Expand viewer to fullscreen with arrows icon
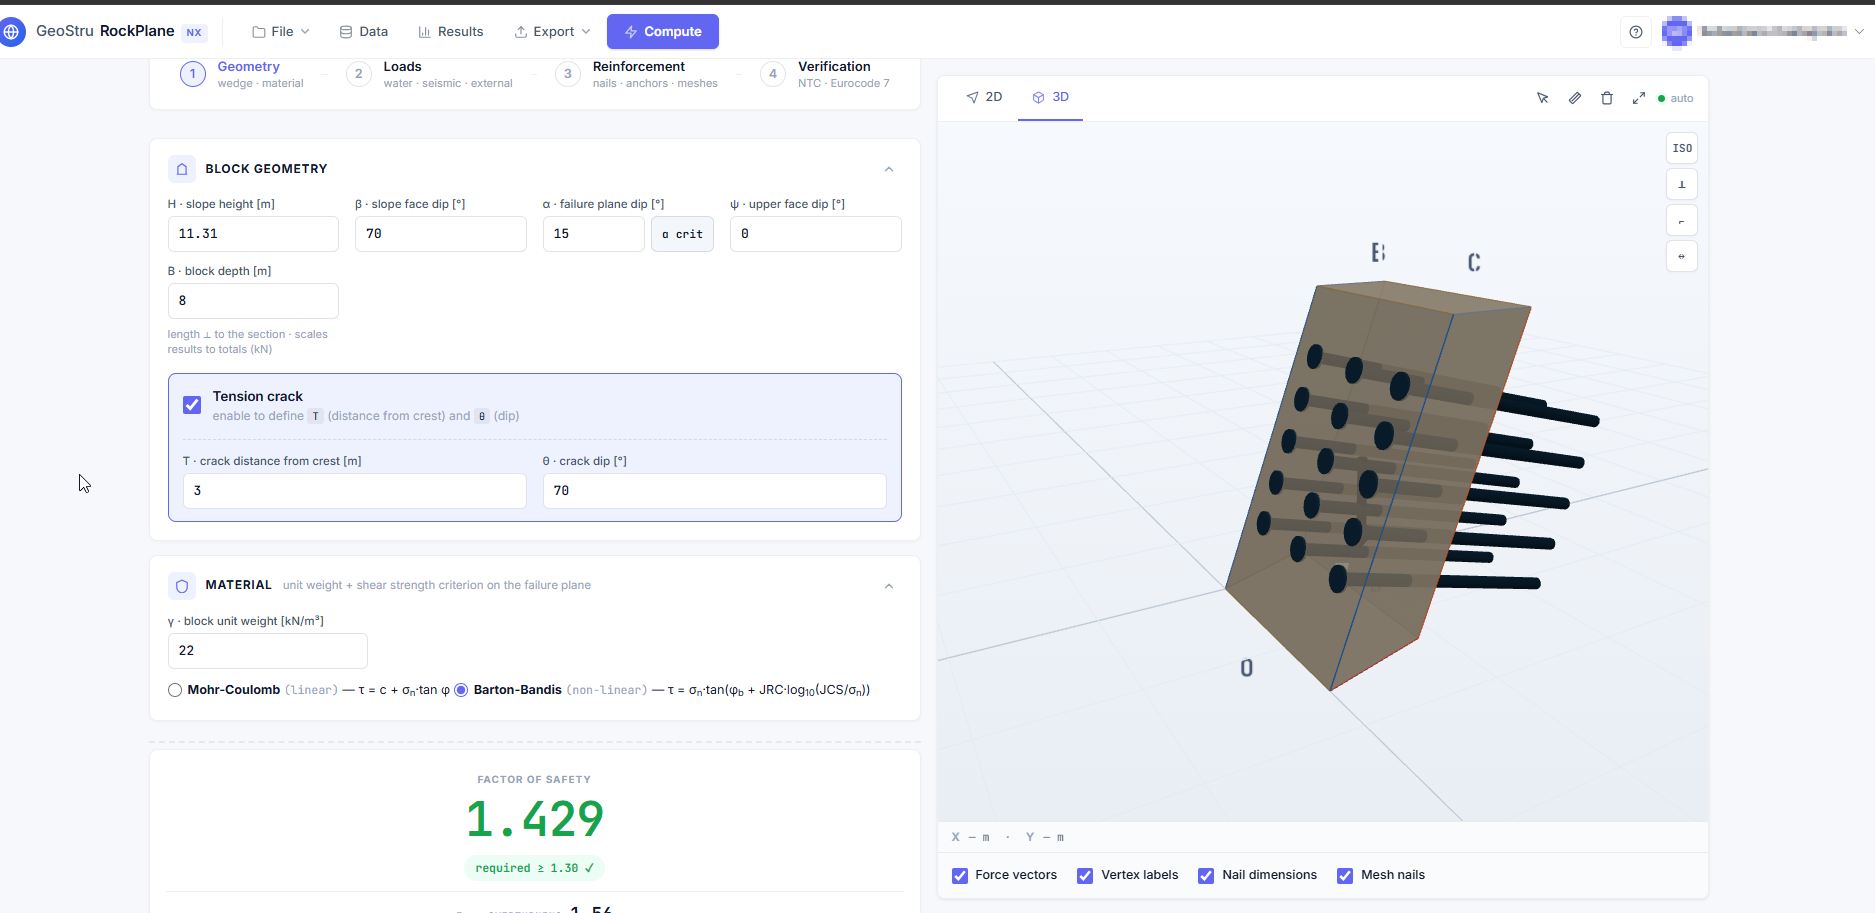Image resolution: width=1875 pixels, height=913 pixels. click(x=1639, y=98)
